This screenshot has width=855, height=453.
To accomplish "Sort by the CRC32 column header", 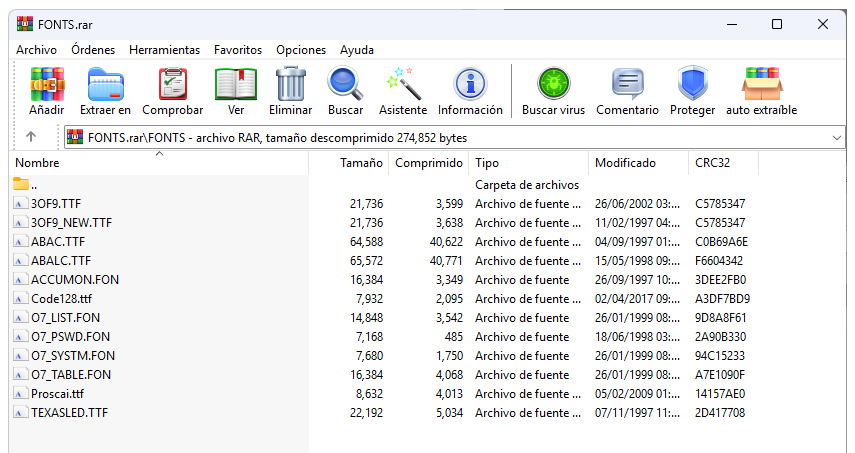I will click(x=724, y=162).
